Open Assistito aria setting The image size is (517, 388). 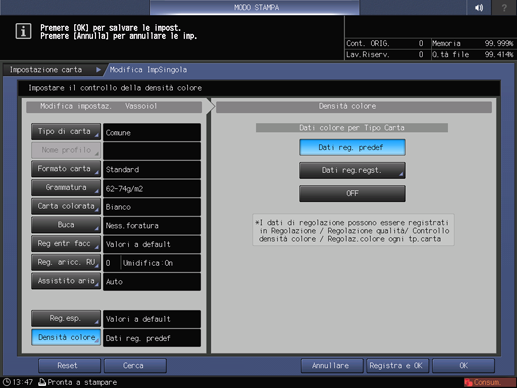(x=66, y=281)
